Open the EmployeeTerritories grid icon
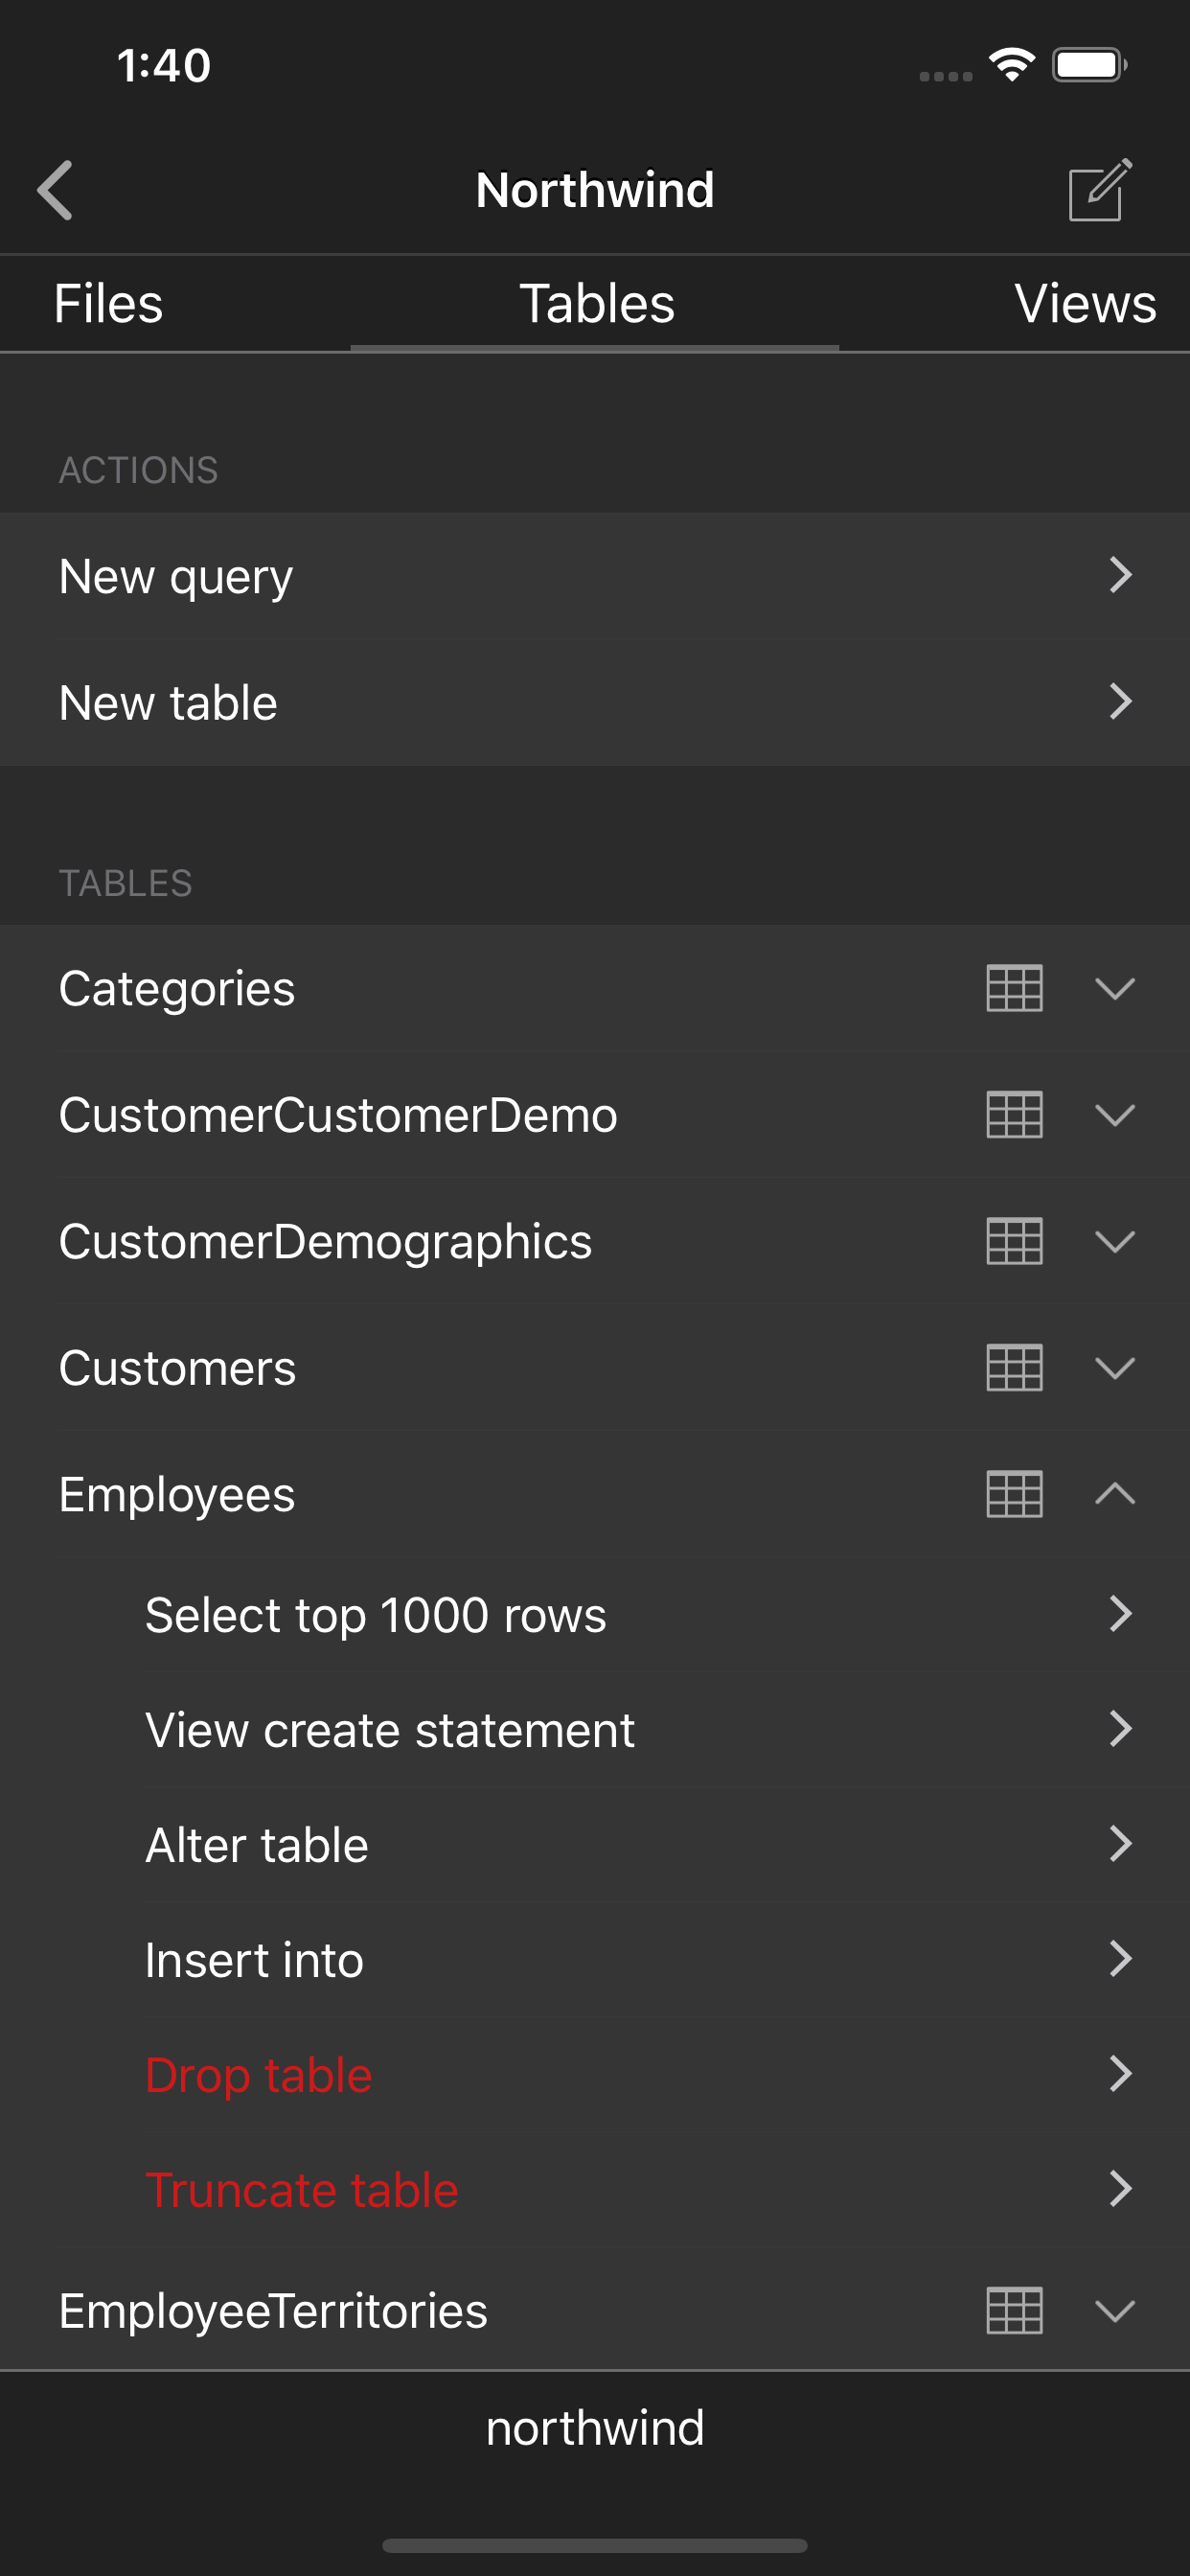 [1014, 2311]
